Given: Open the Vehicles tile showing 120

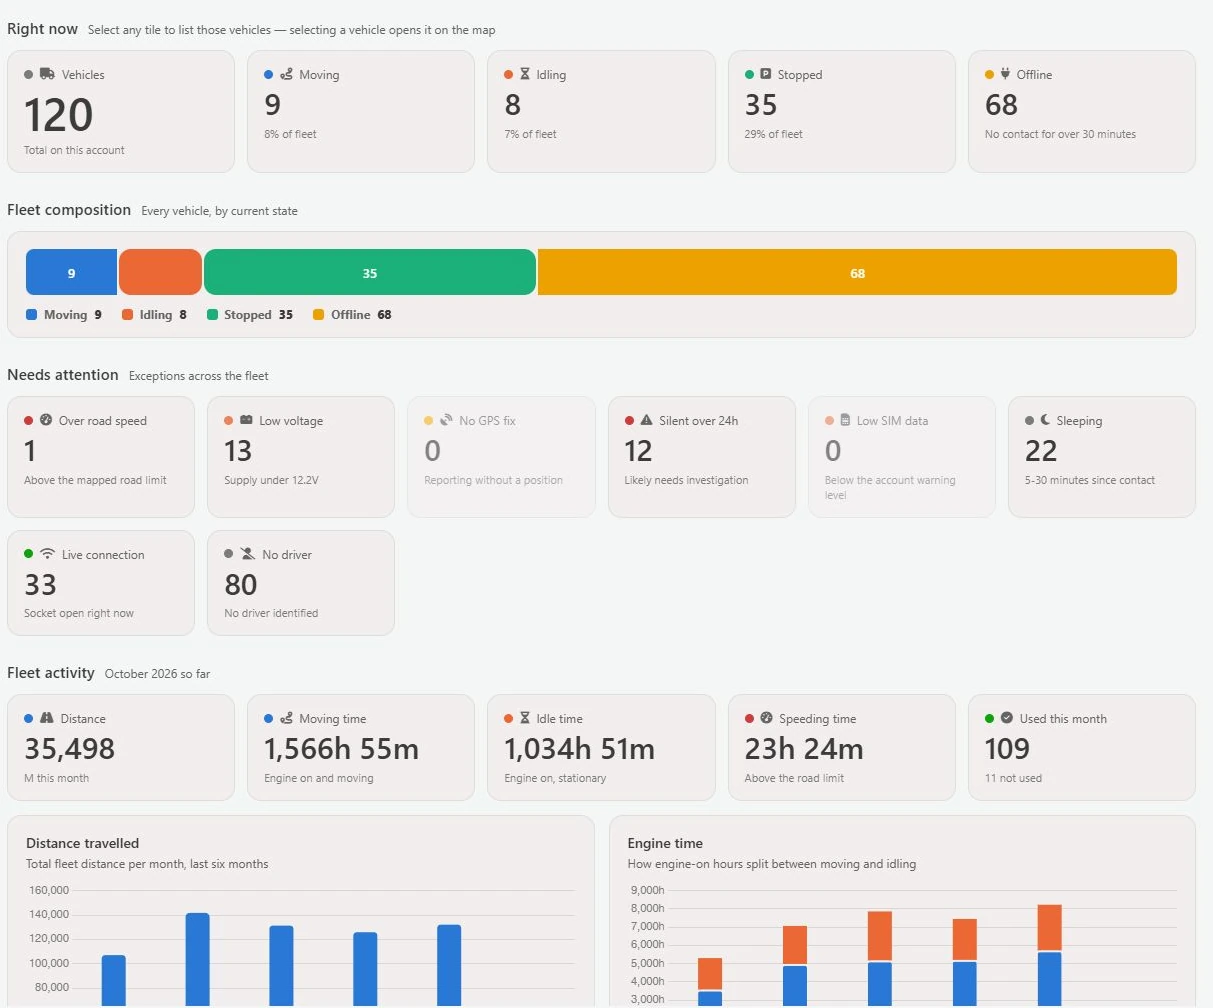Looking at the screenshot, I should point(121,112).
